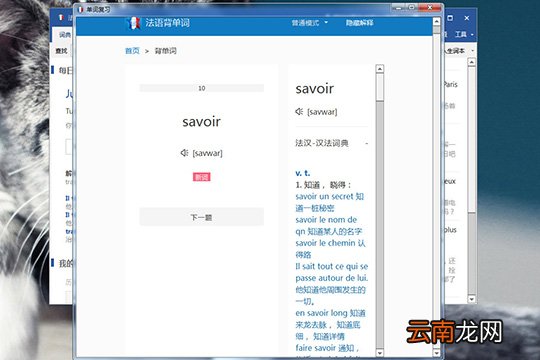540x360 pixels.
Task: Collapse the 法汉-汉法词典 section
Action: [366, 143]
